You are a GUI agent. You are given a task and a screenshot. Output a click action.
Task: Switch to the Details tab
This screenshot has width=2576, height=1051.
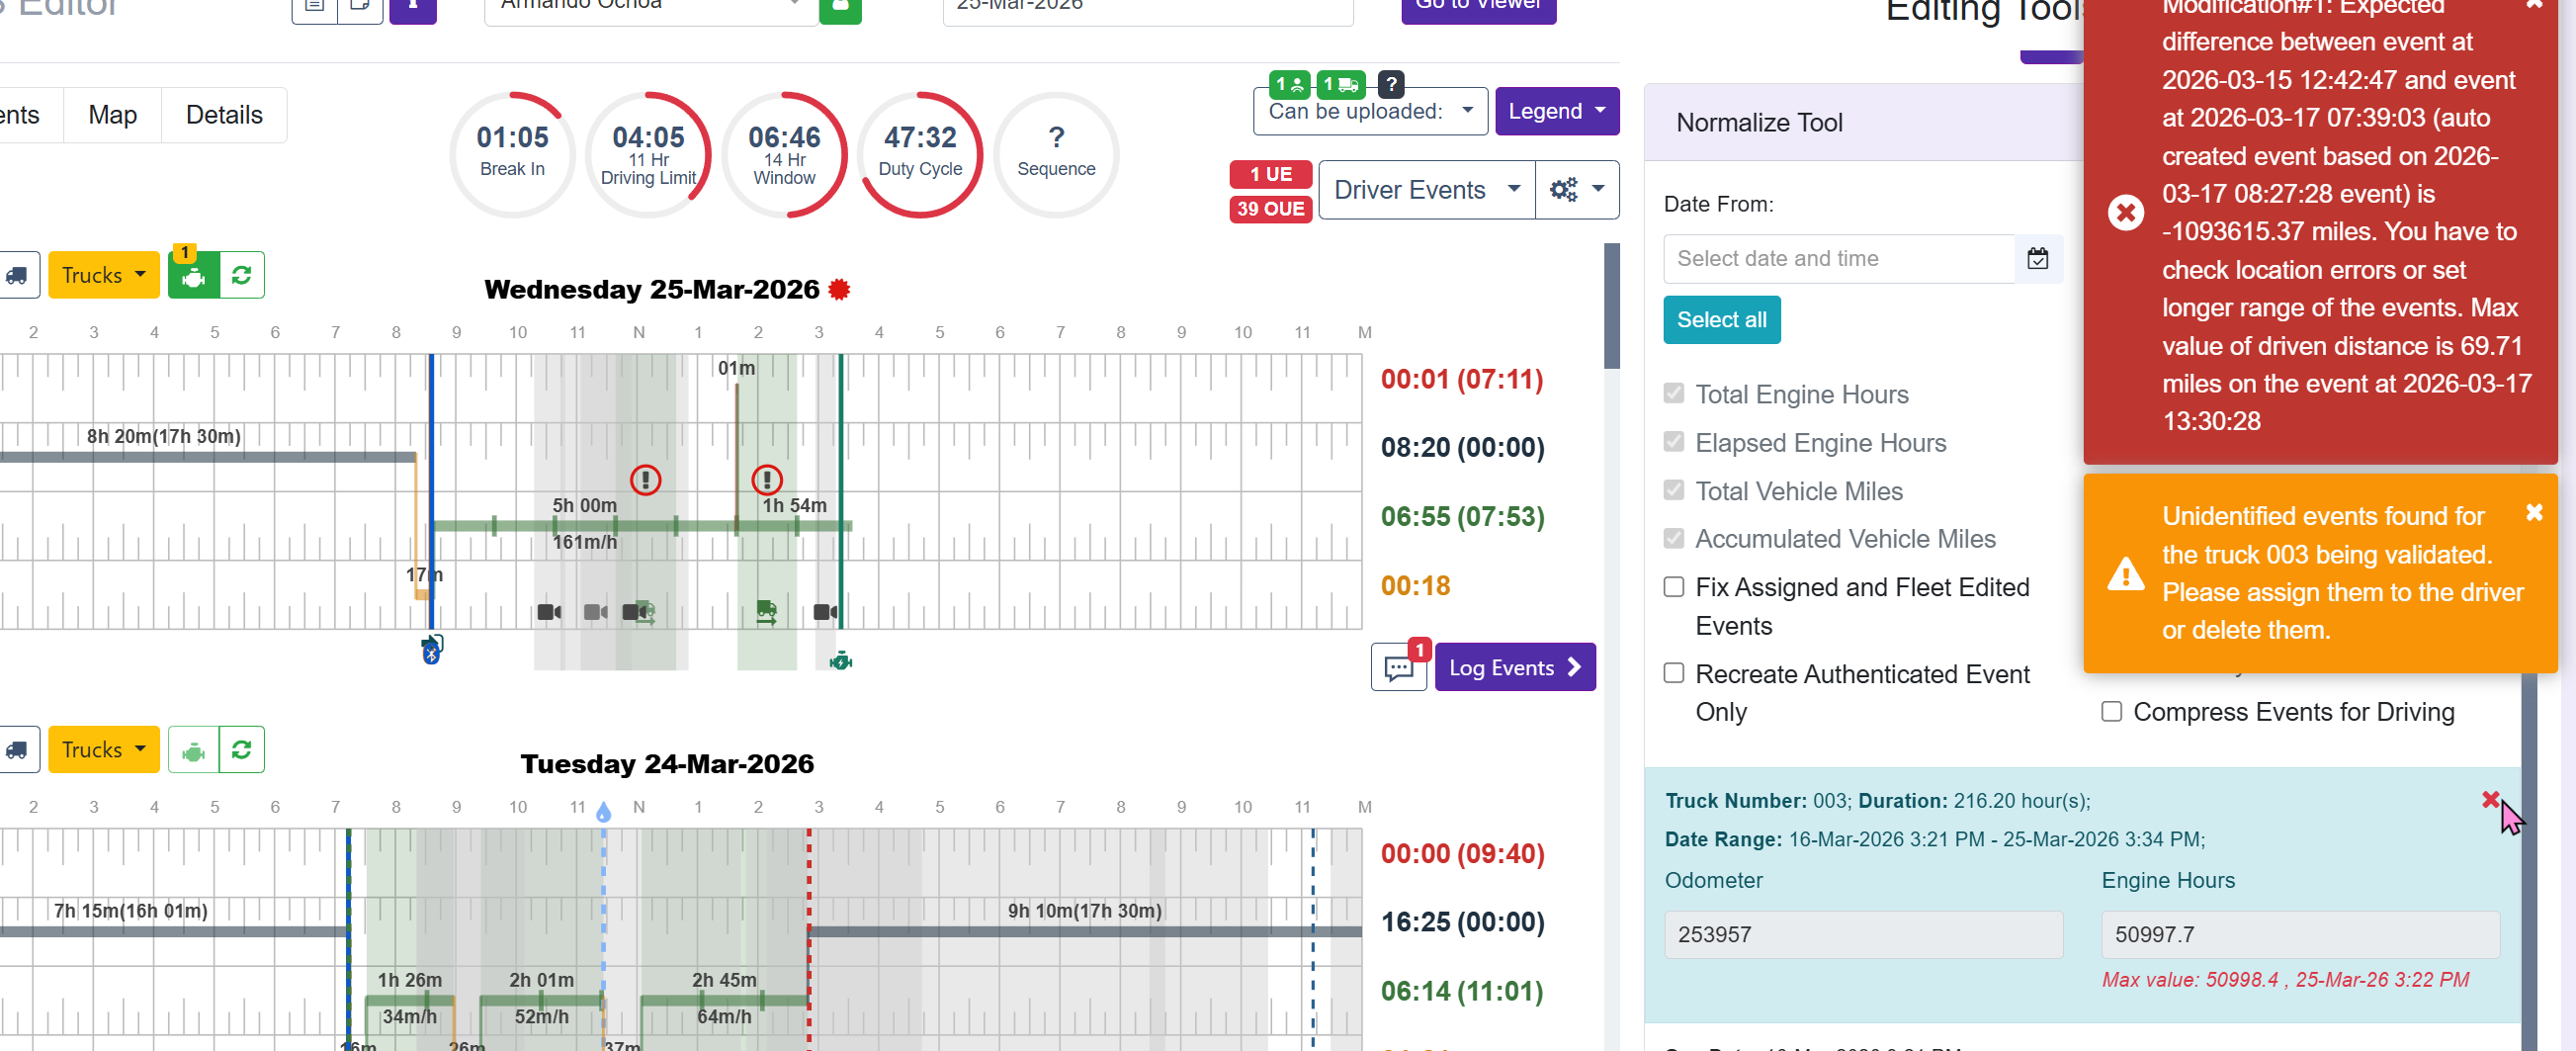(x=224, y=115)
